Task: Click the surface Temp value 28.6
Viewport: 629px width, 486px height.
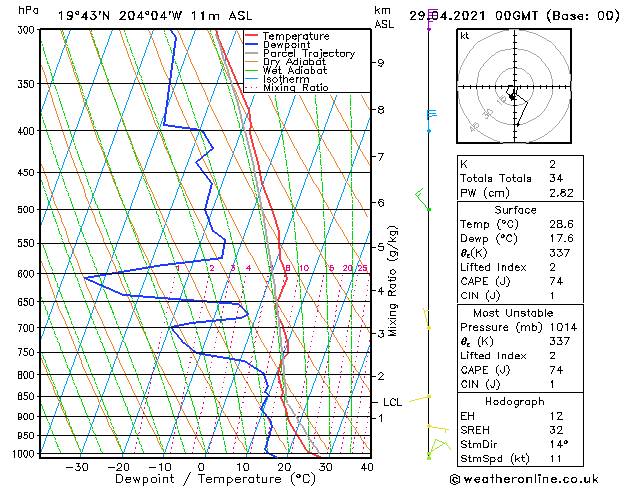Action: coord(561,224)
